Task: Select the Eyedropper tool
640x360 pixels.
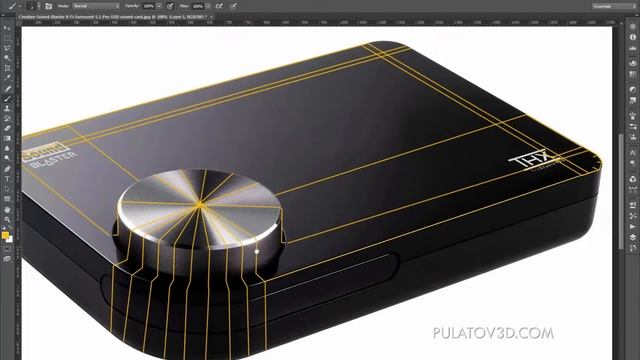Action: (x=7, y=78)
